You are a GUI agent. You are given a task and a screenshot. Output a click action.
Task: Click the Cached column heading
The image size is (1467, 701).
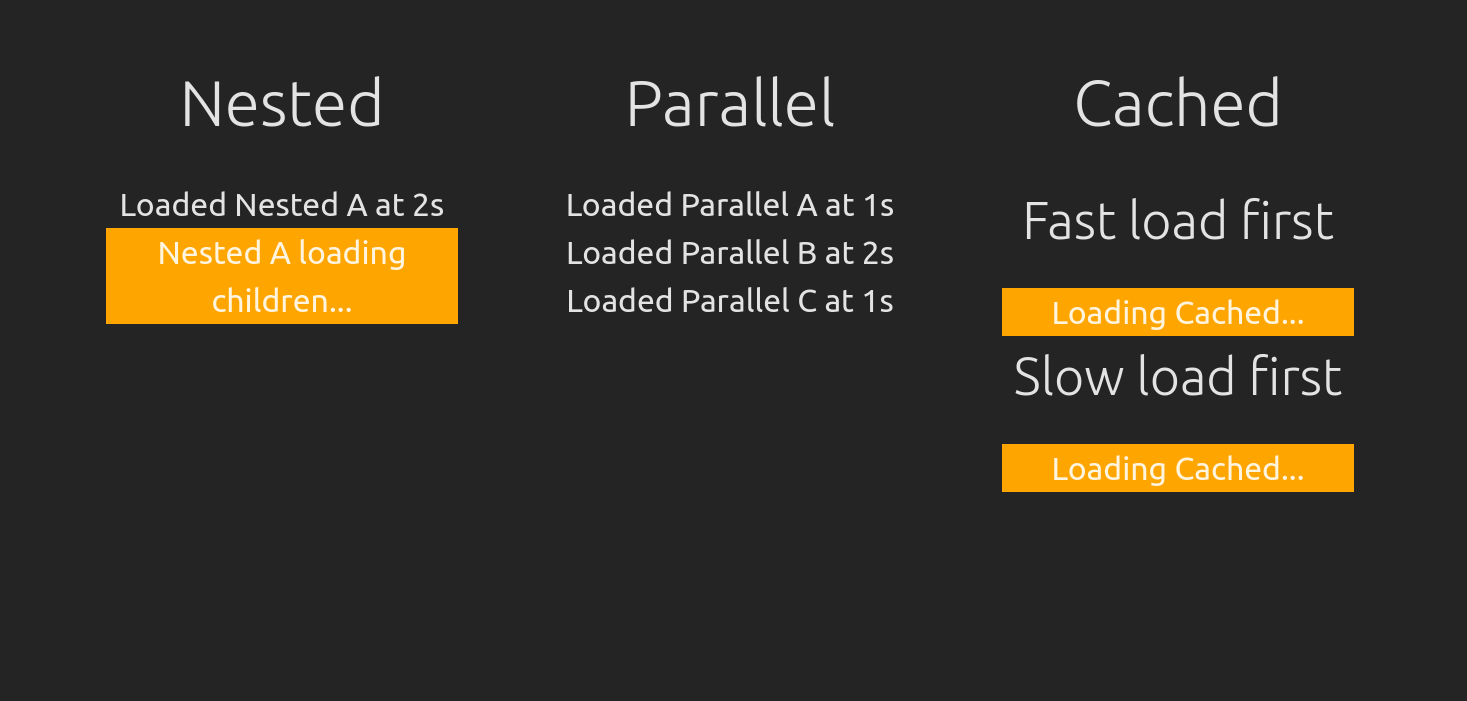coord(1177,104)
